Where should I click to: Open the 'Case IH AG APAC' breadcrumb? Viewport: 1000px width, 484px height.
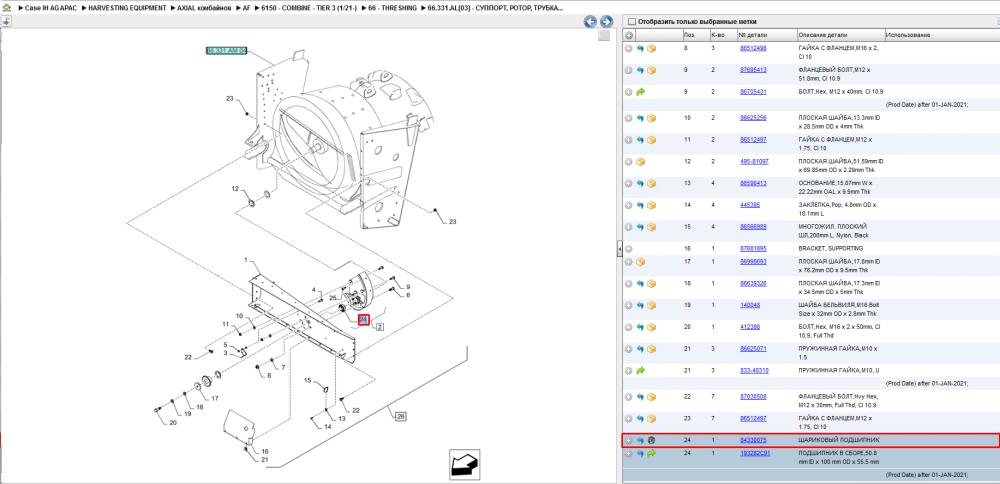(x=50, y=9)
